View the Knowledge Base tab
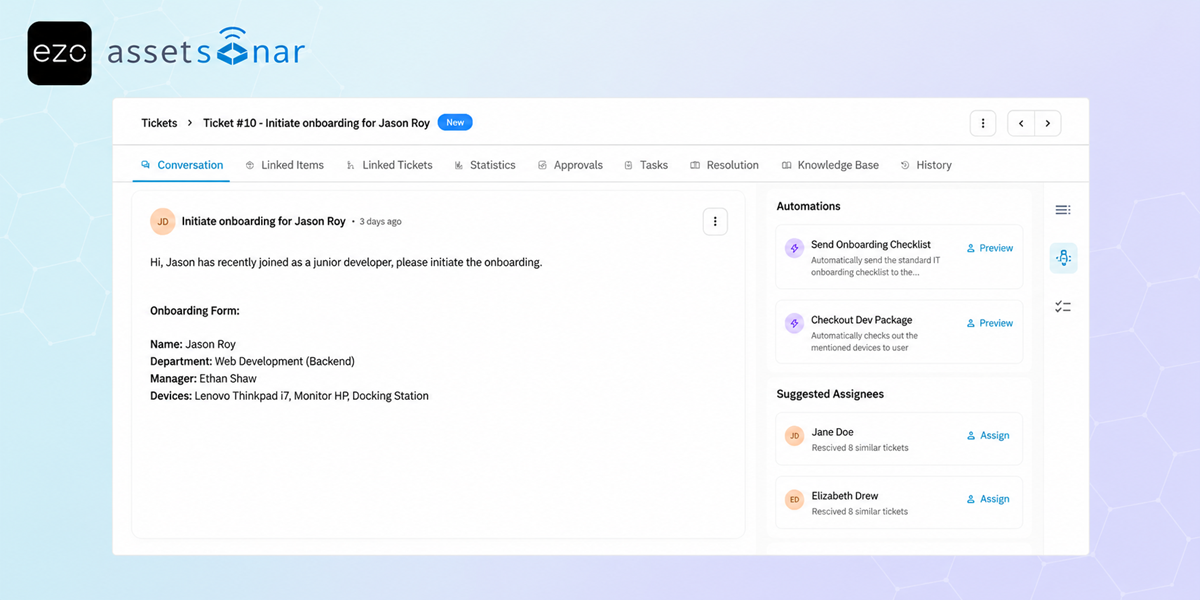 click(830, 165)
